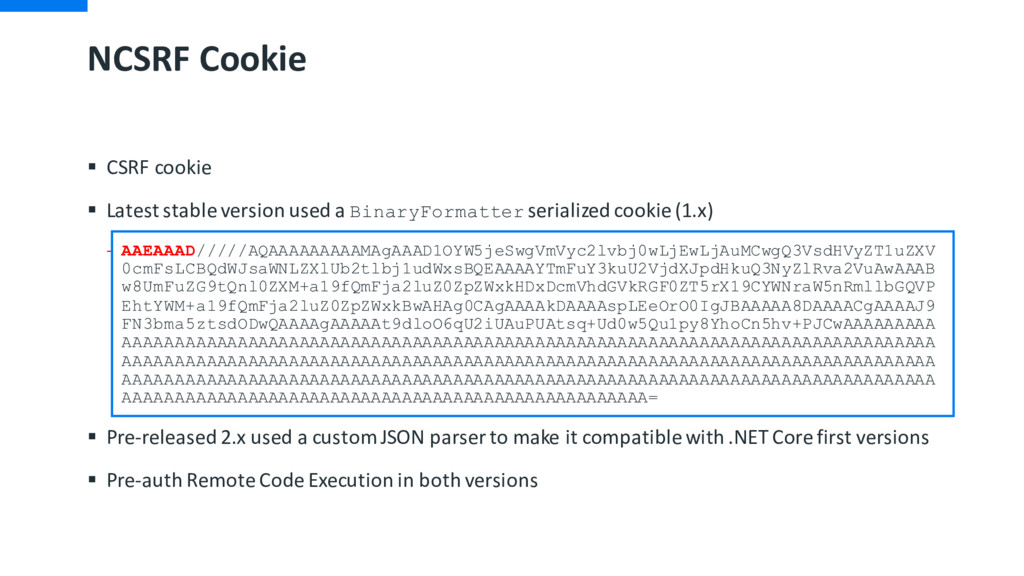Image resolution: width=1024 pixels, height=576 pixels.
Task: Click the .NET Core first versions phrase
Action: point(828,438)
